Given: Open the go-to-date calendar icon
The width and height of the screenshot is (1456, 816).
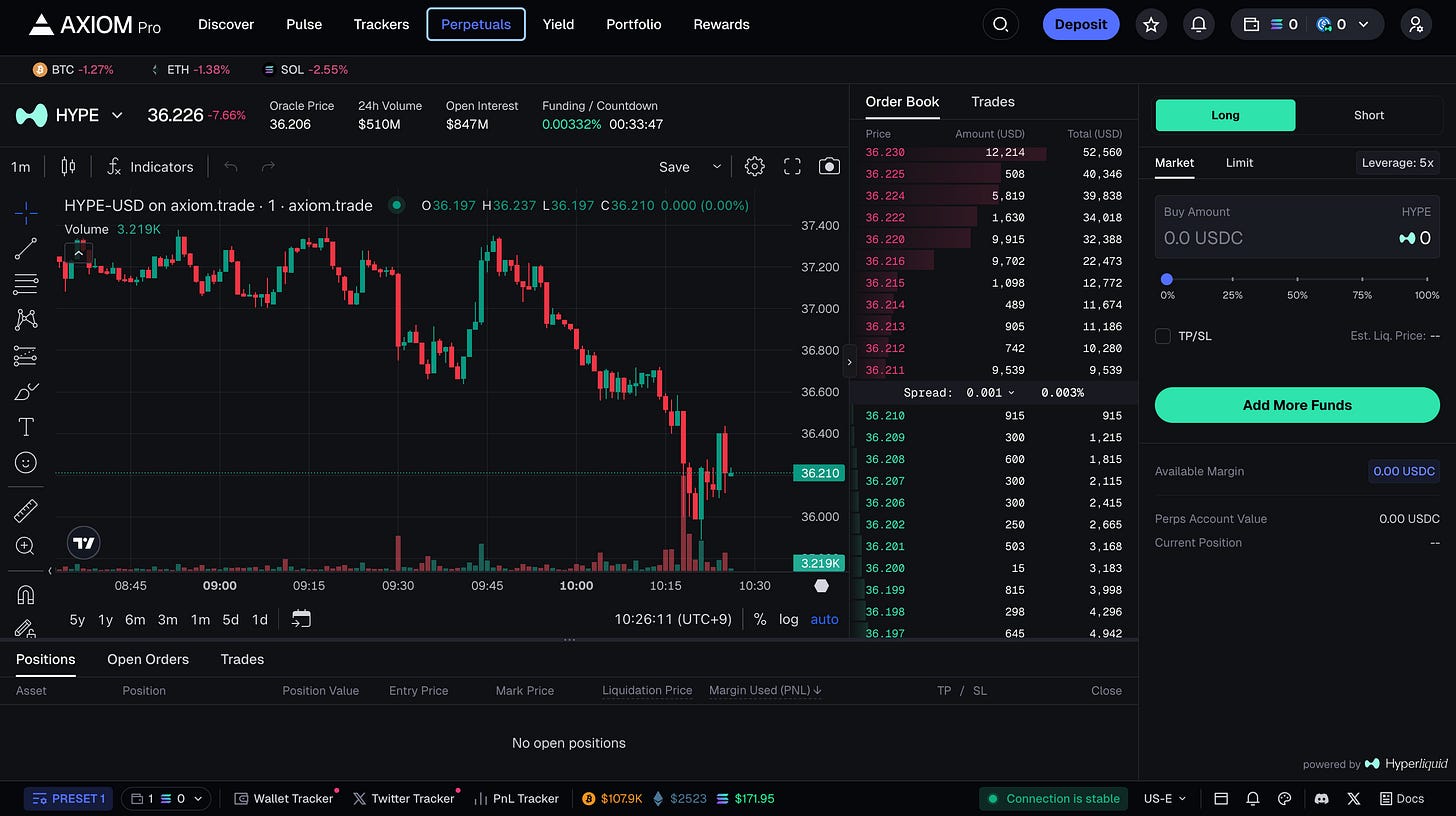Looking at the screenshot, I should point(301,619).
